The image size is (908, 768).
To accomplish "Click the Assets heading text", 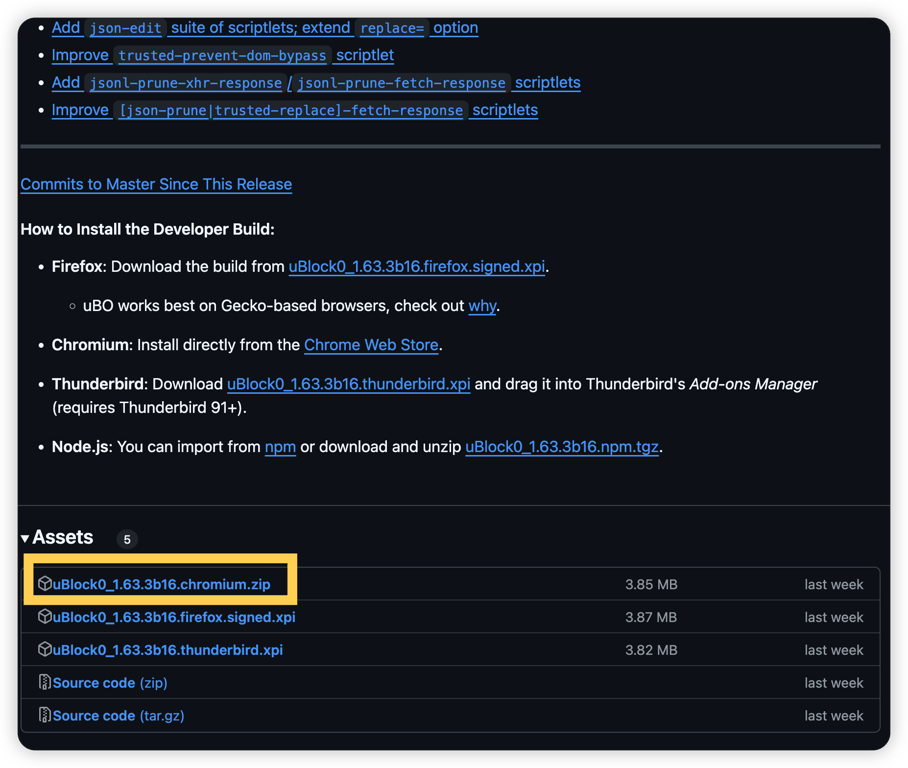I will (x=63, y=537).
